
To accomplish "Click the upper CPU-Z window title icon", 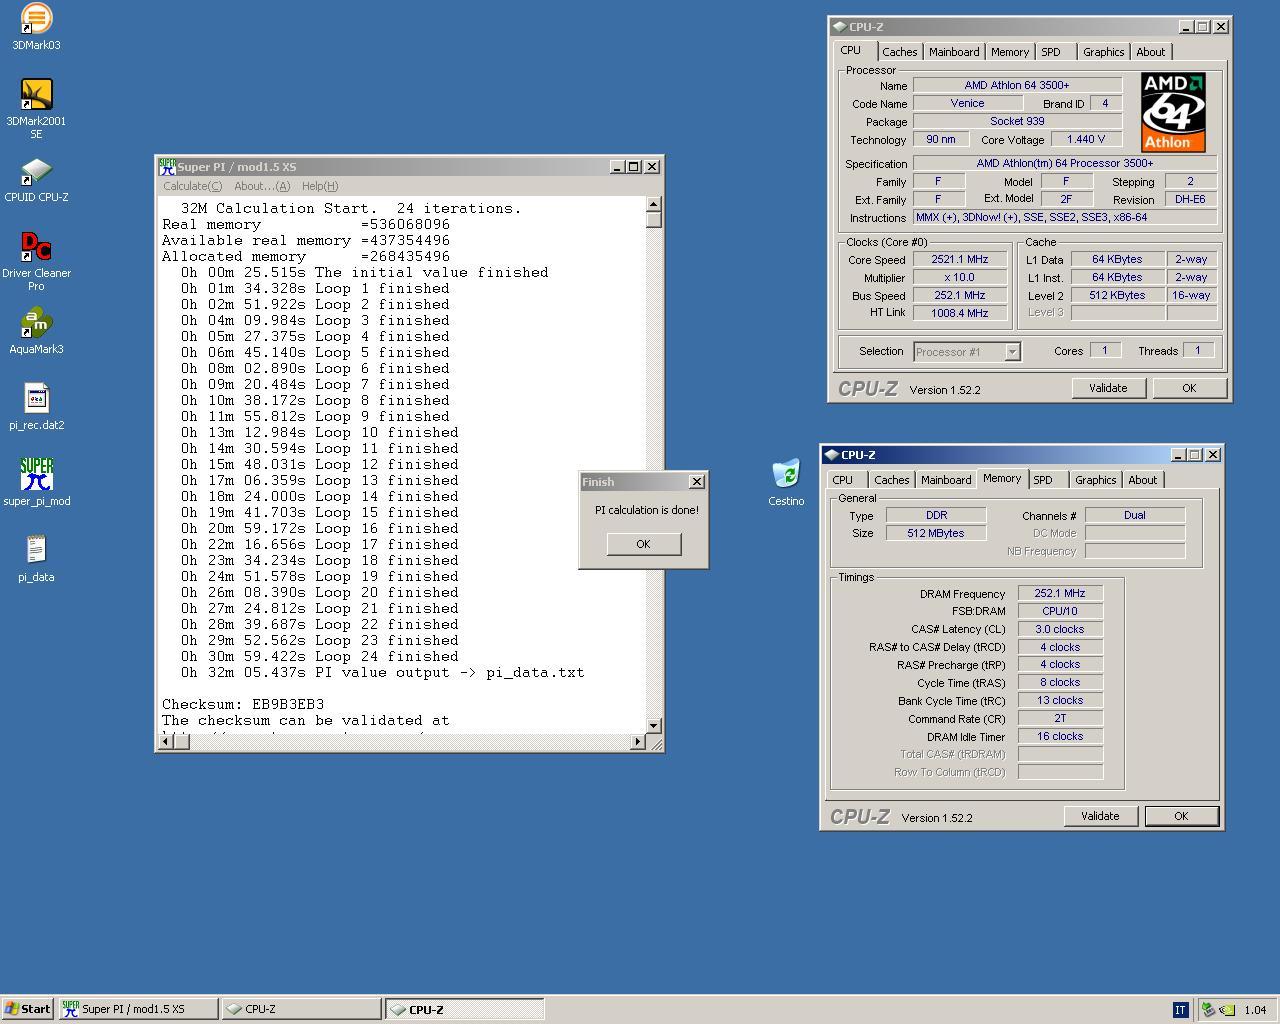I will [x=839, y=27].
